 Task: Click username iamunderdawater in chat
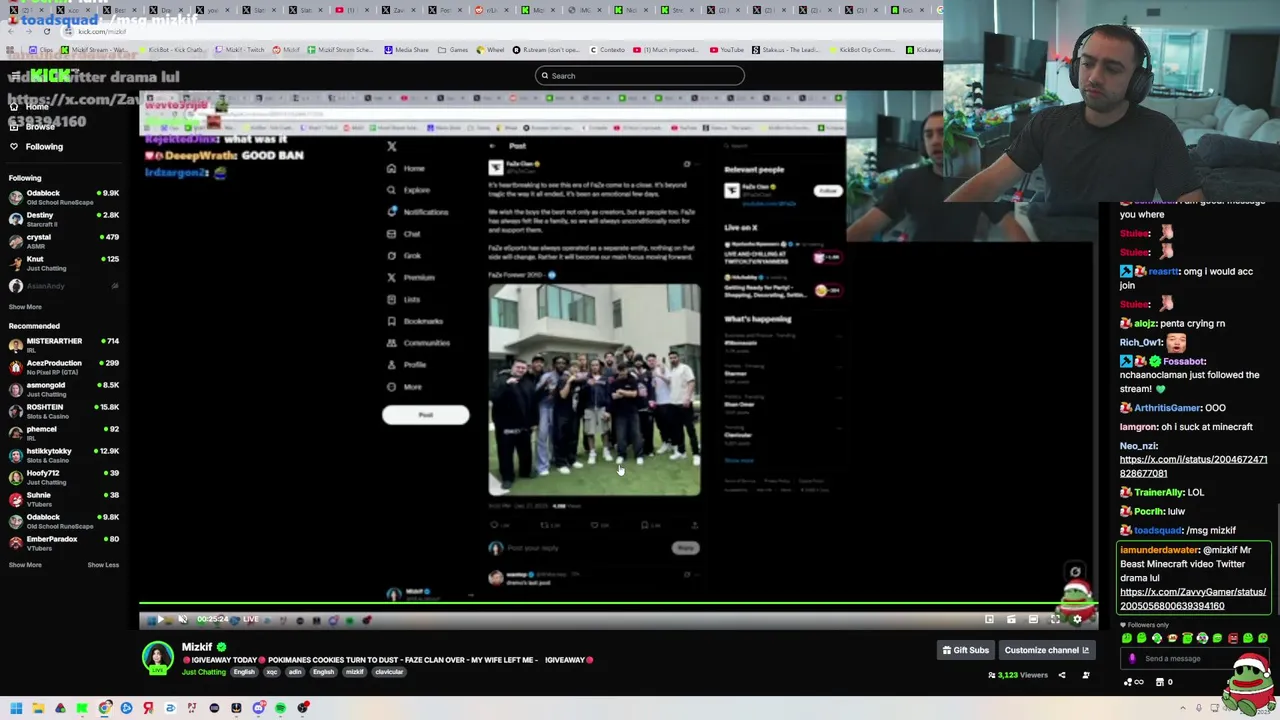pyautogui.click(x=1159, y=550)
